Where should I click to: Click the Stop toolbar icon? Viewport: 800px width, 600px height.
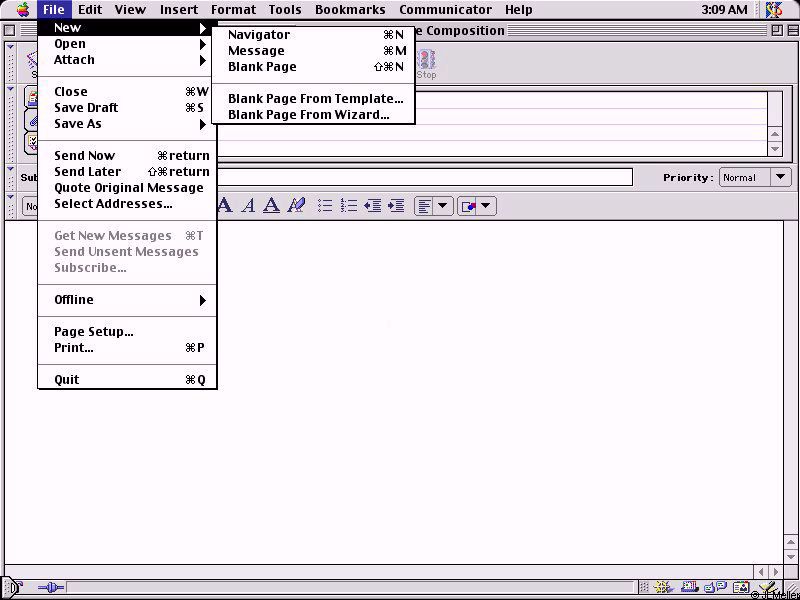426,65
